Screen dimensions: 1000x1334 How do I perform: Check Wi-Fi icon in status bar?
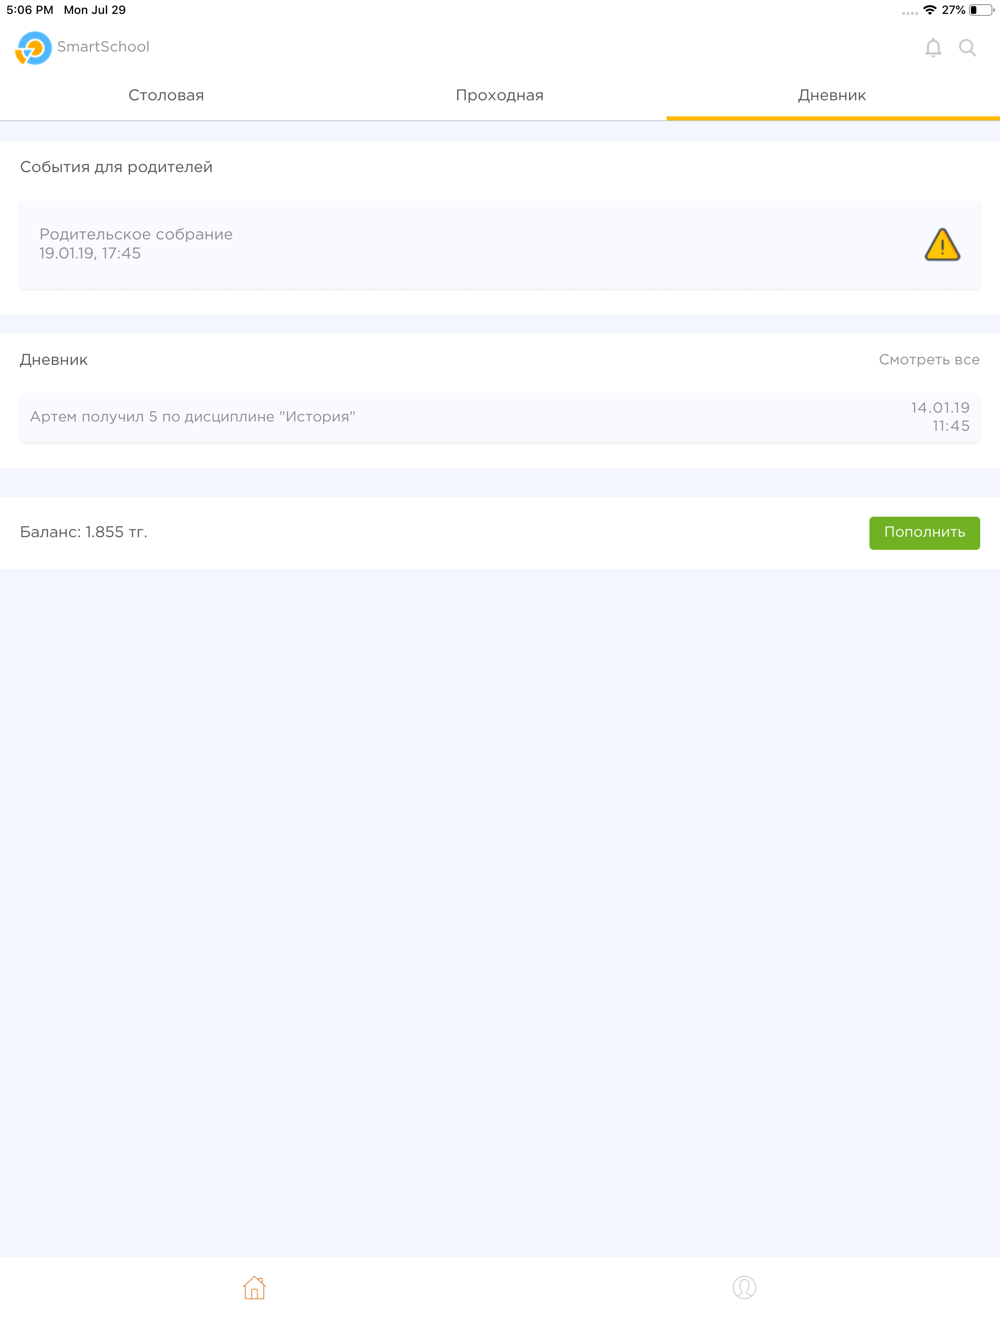929,10
